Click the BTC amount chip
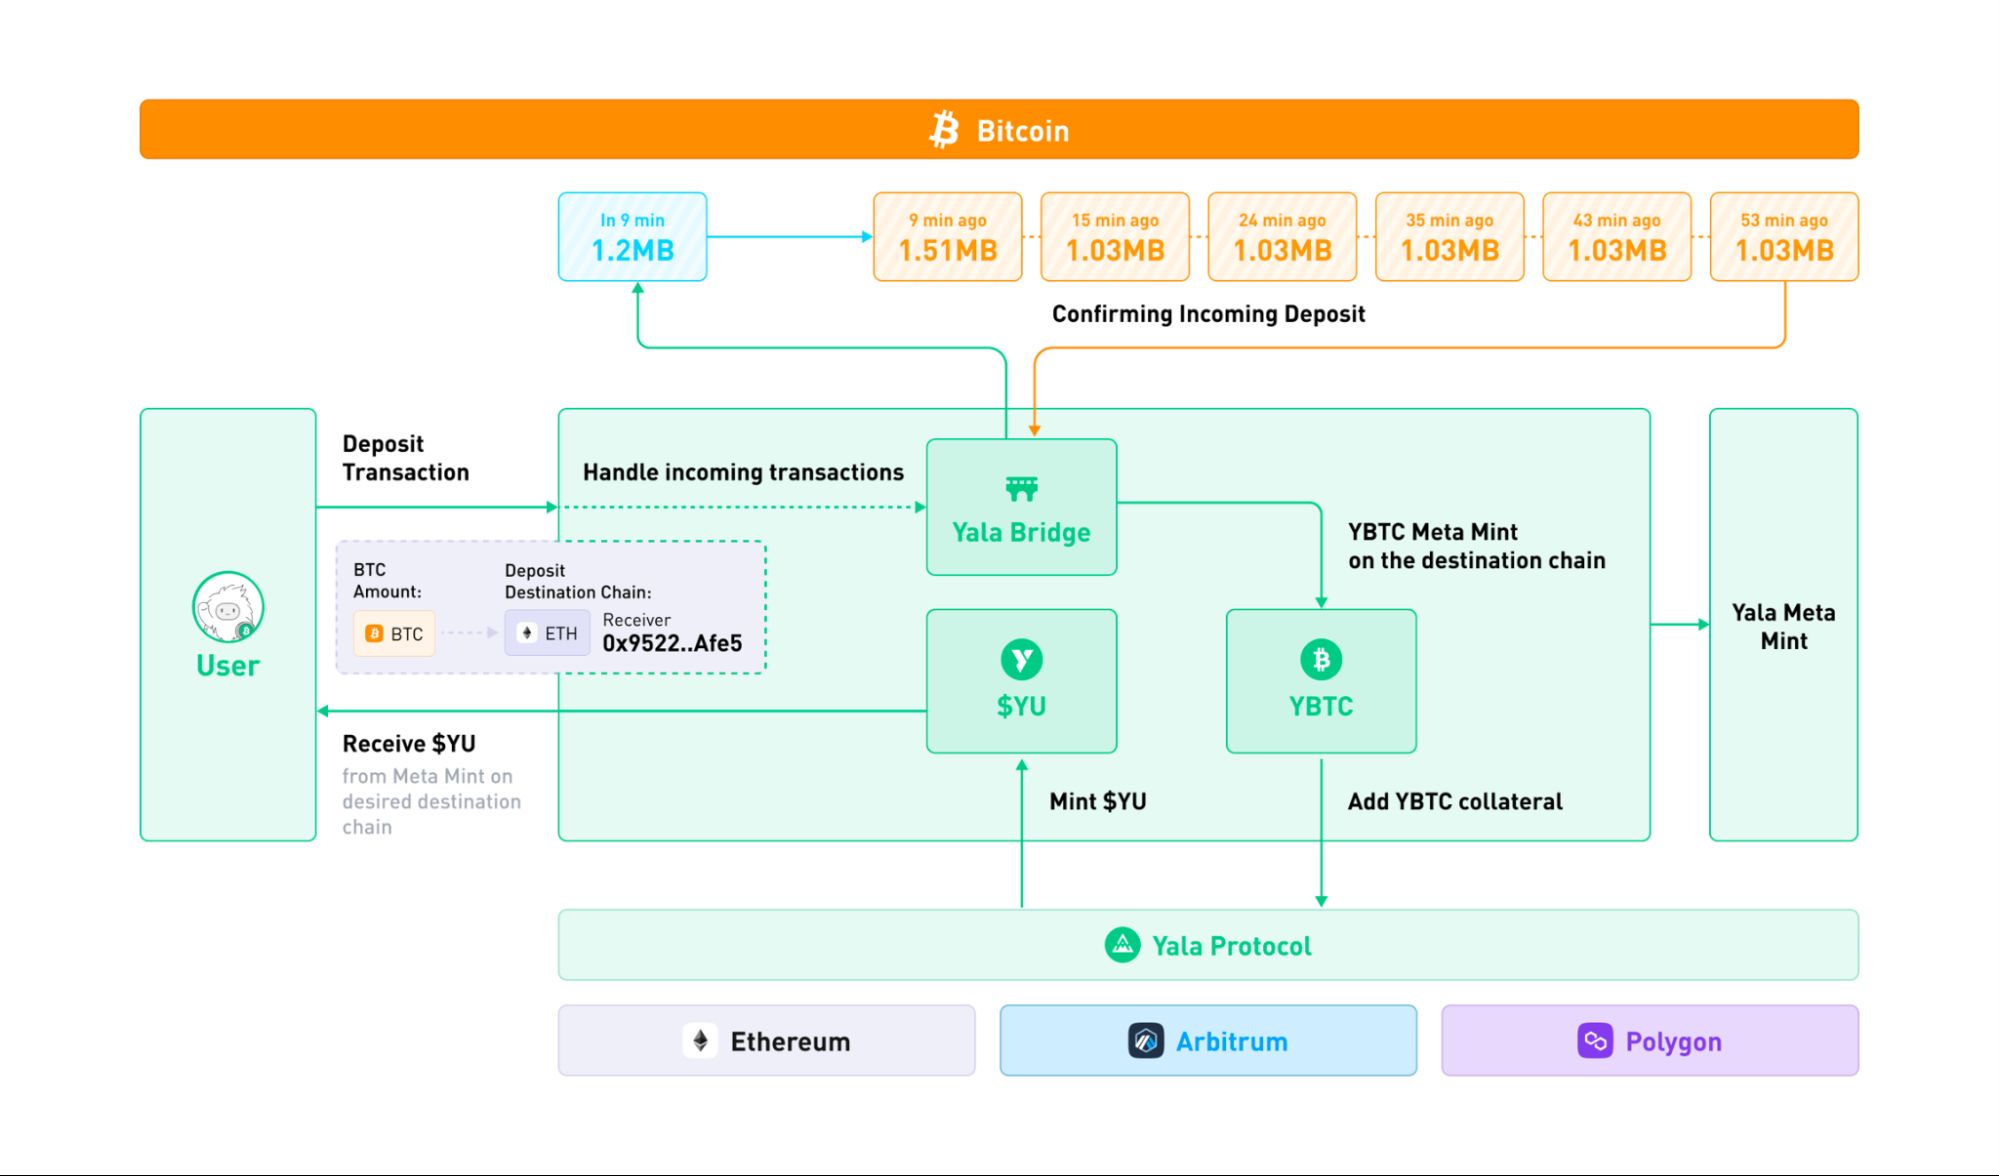 (394, 634)
